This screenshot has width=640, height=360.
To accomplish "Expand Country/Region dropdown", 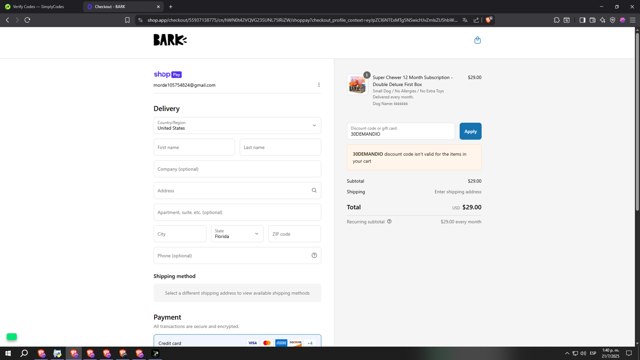I will point(237,125).
